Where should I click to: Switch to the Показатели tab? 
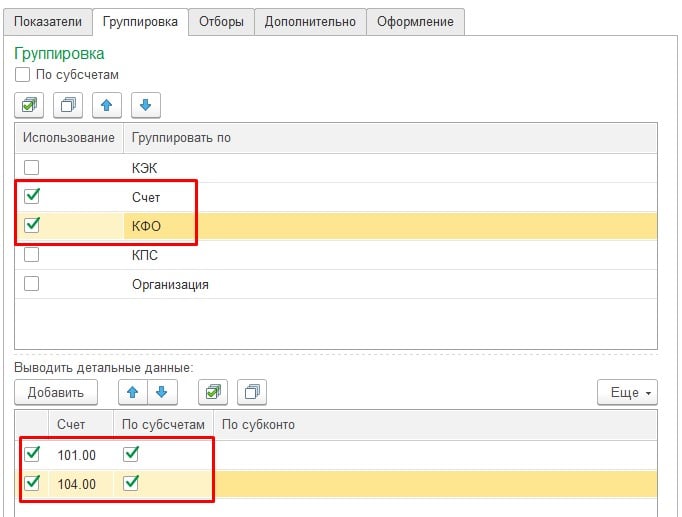pyautogui.click(x=47, y=21)
